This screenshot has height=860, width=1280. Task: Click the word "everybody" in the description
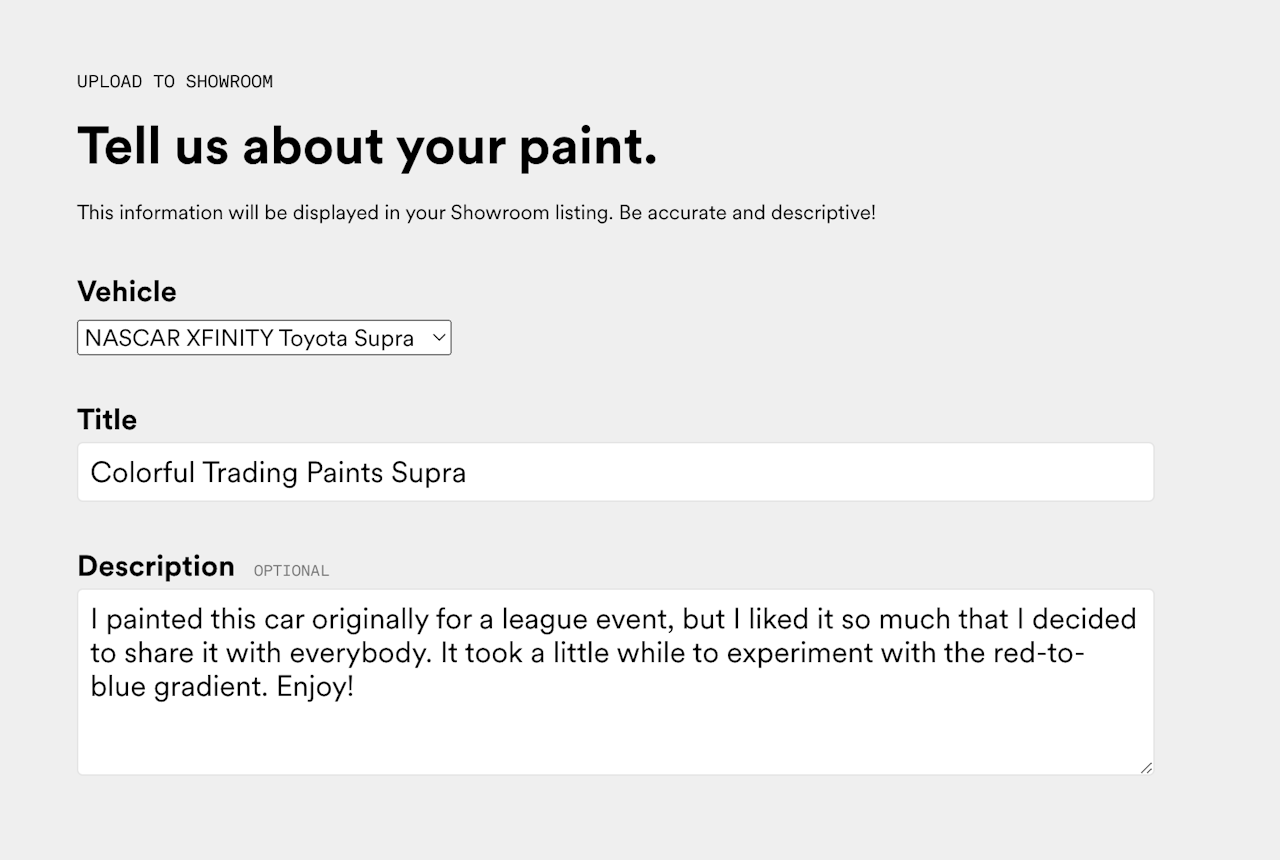coord(360,653)
